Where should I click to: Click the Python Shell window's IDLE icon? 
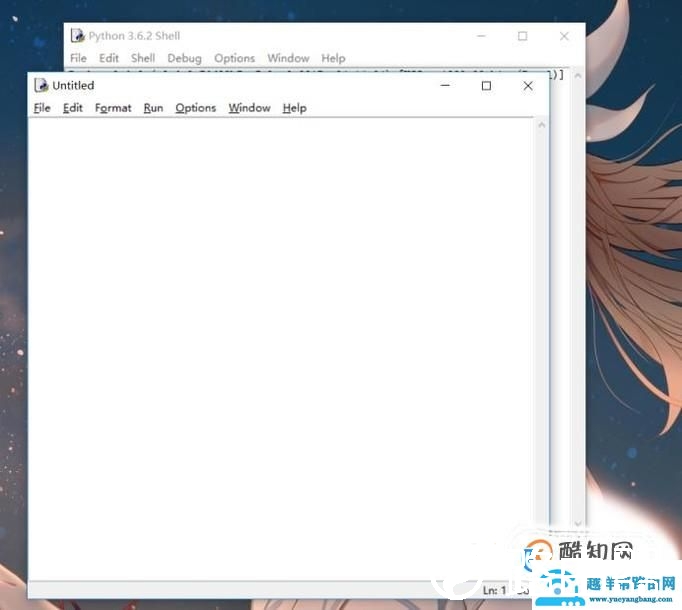[x=77, y=36]
